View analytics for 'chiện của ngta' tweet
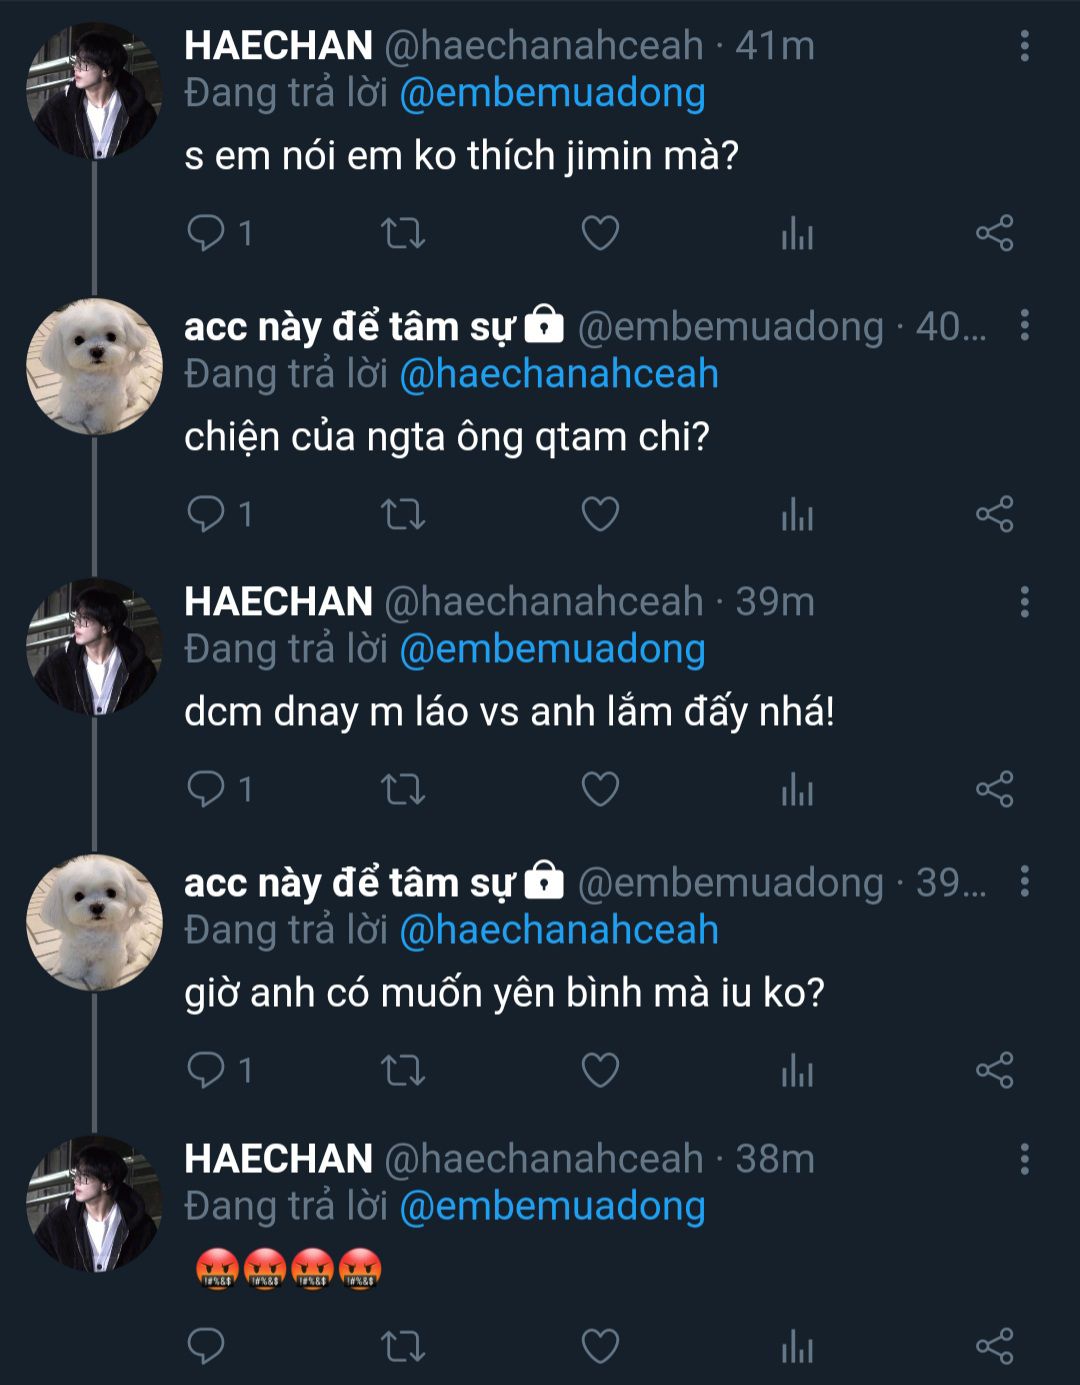This screenshot has height=1385, width=1080. [x=797, y=514]
